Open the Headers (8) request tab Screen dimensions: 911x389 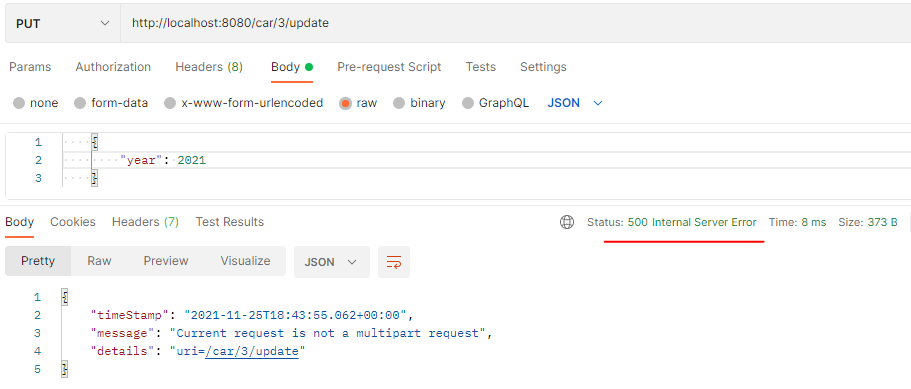[209, 67]
